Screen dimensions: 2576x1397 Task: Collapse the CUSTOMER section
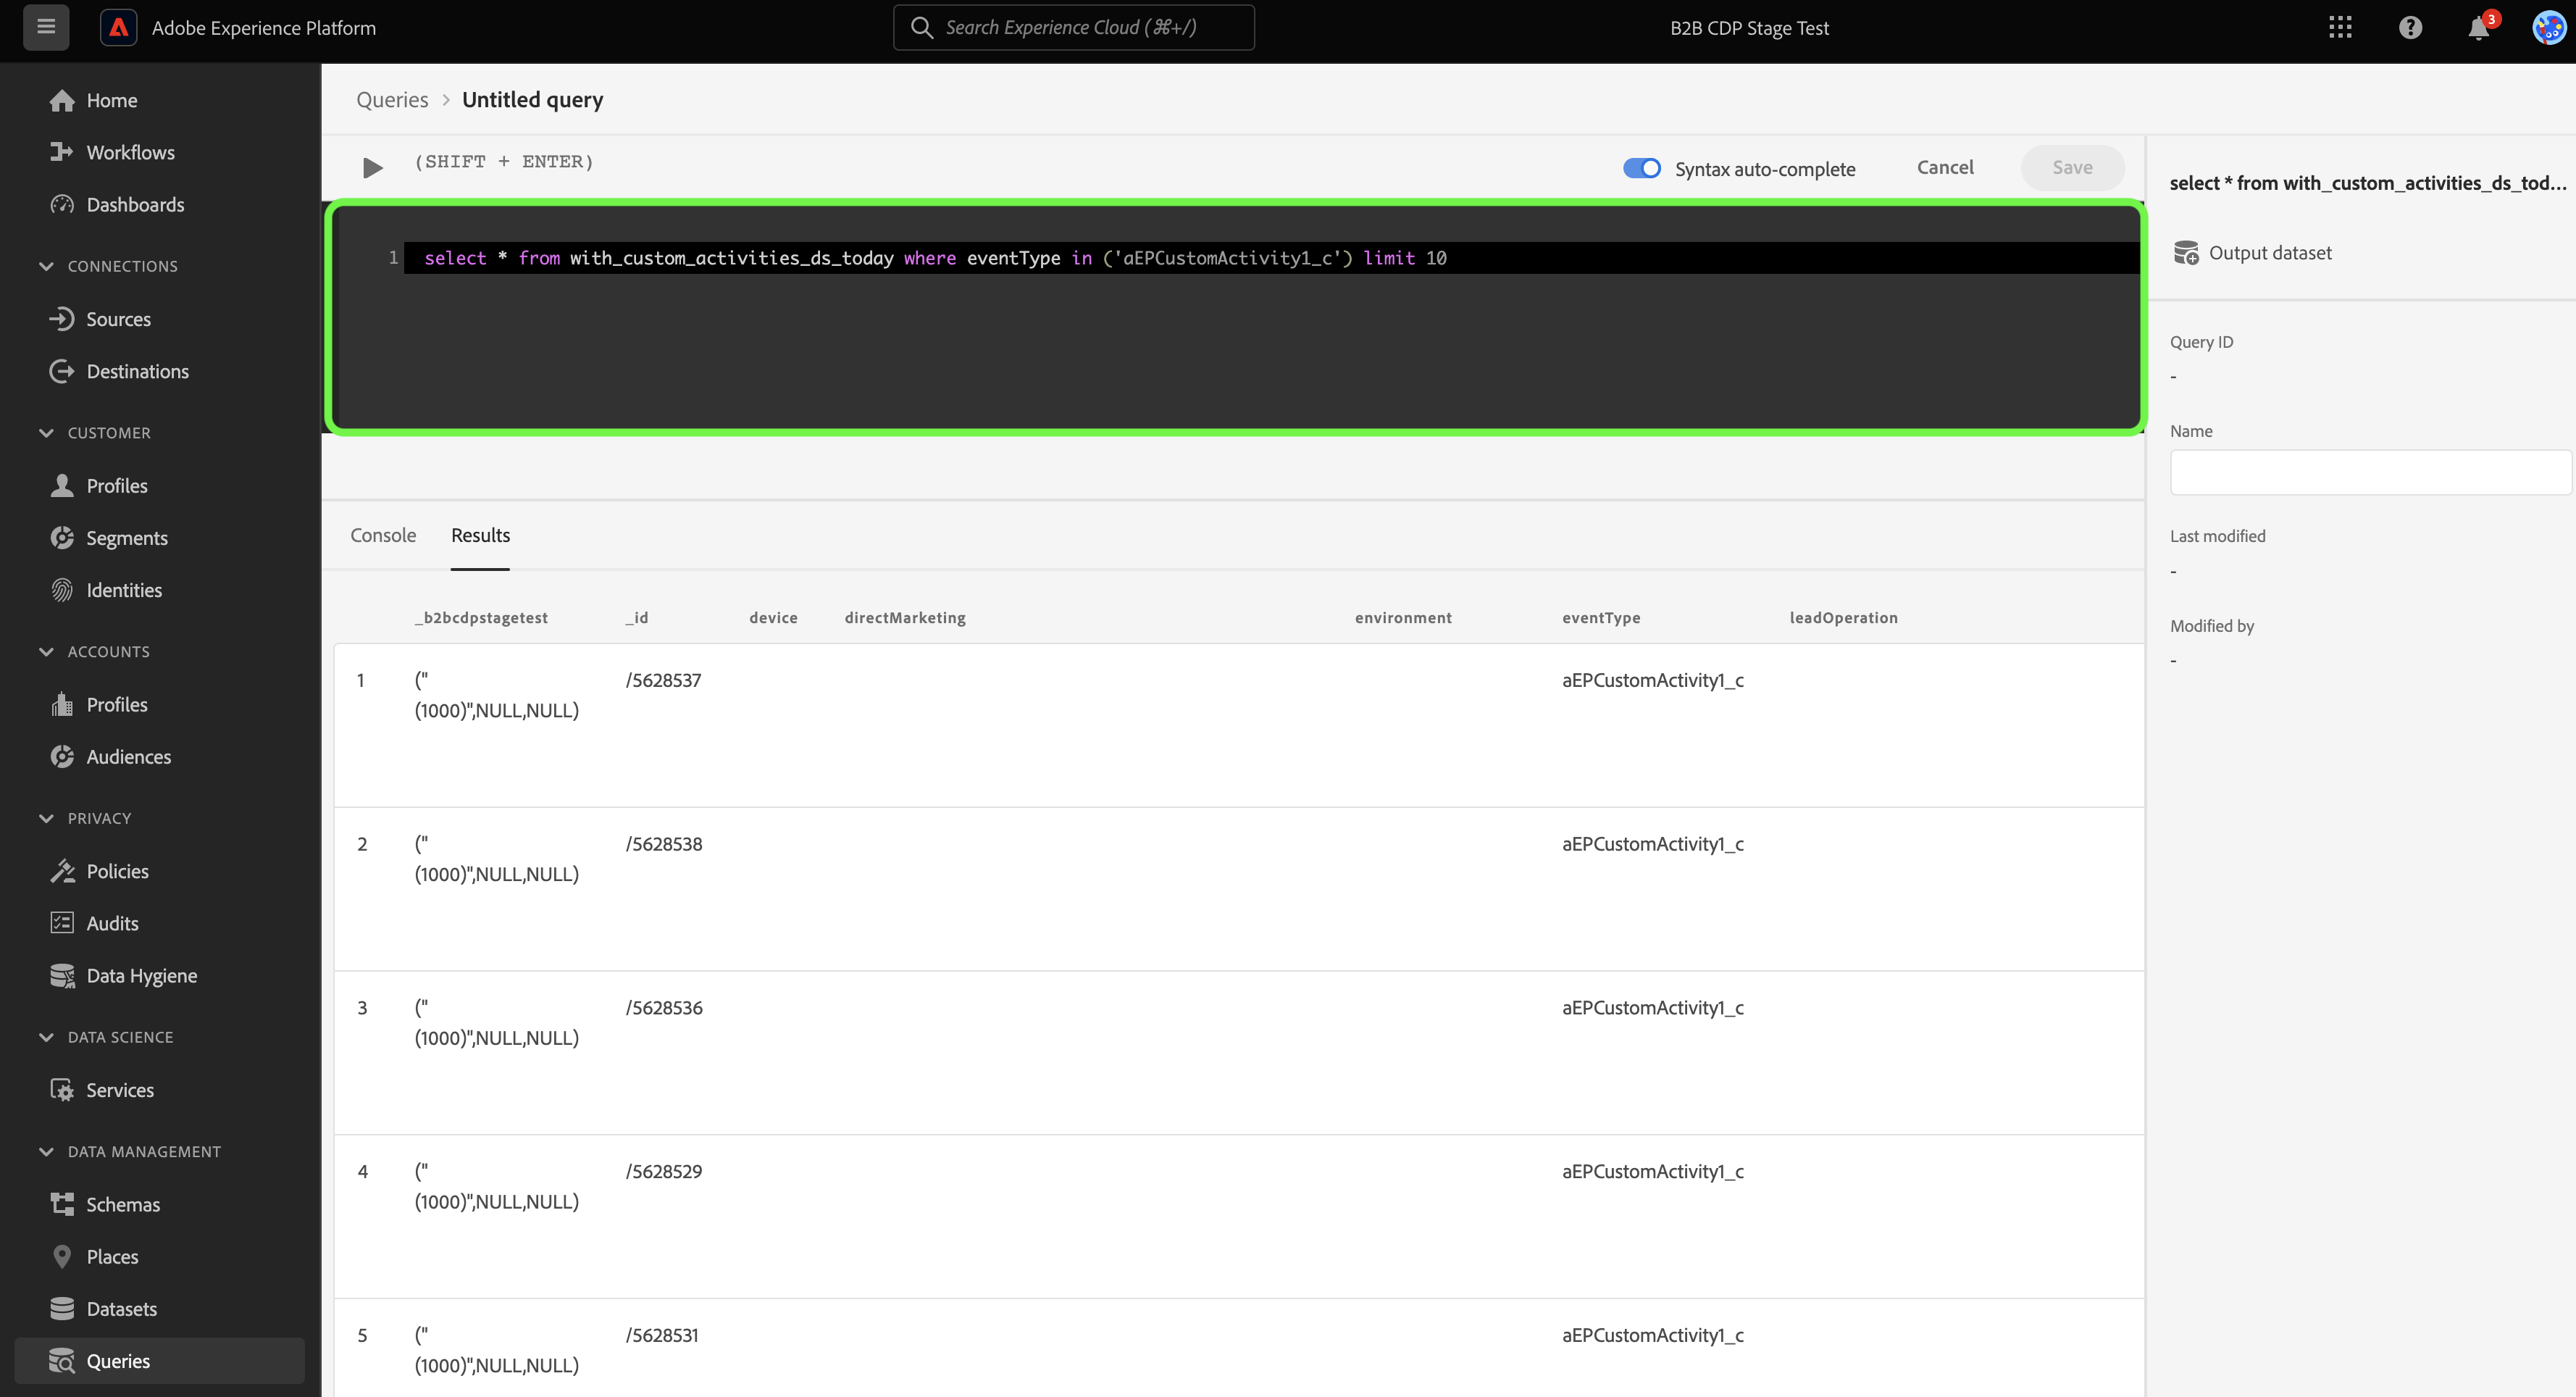click(46, 433)
